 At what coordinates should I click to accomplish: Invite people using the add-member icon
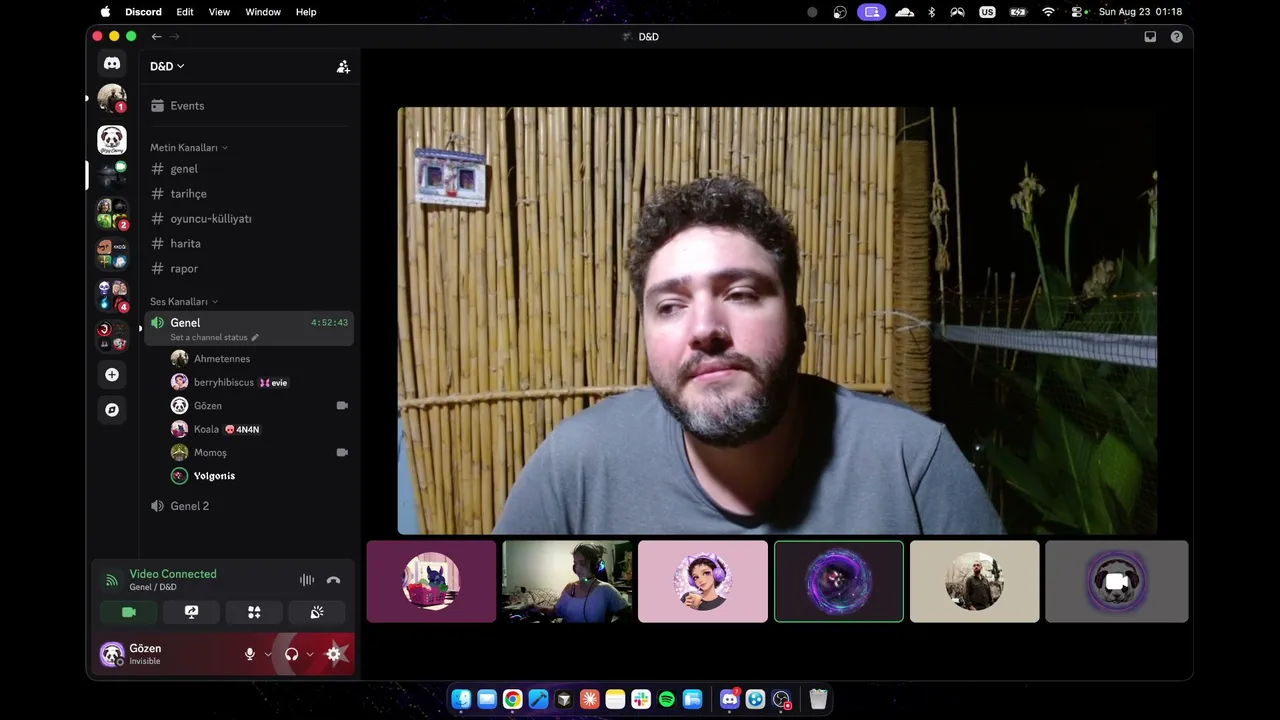343,67
